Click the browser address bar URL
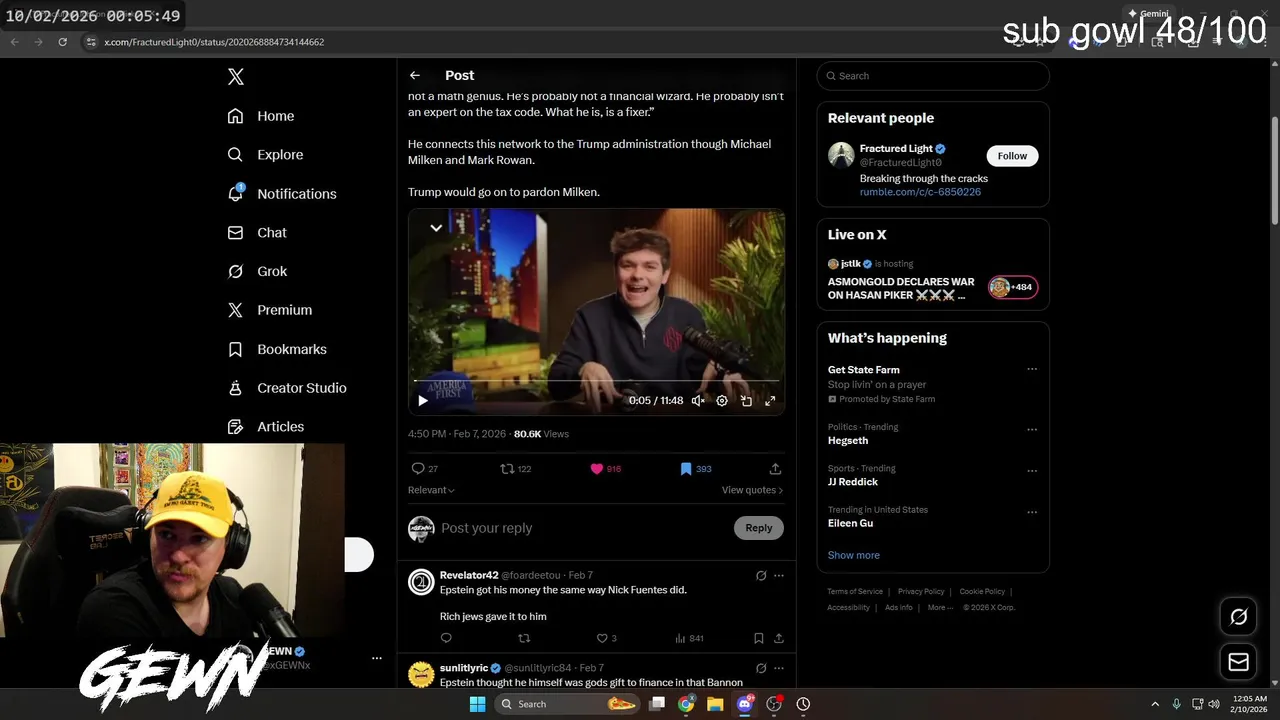Image resolution: width=1280 pixels, height=720 pixels. (214, 42)
